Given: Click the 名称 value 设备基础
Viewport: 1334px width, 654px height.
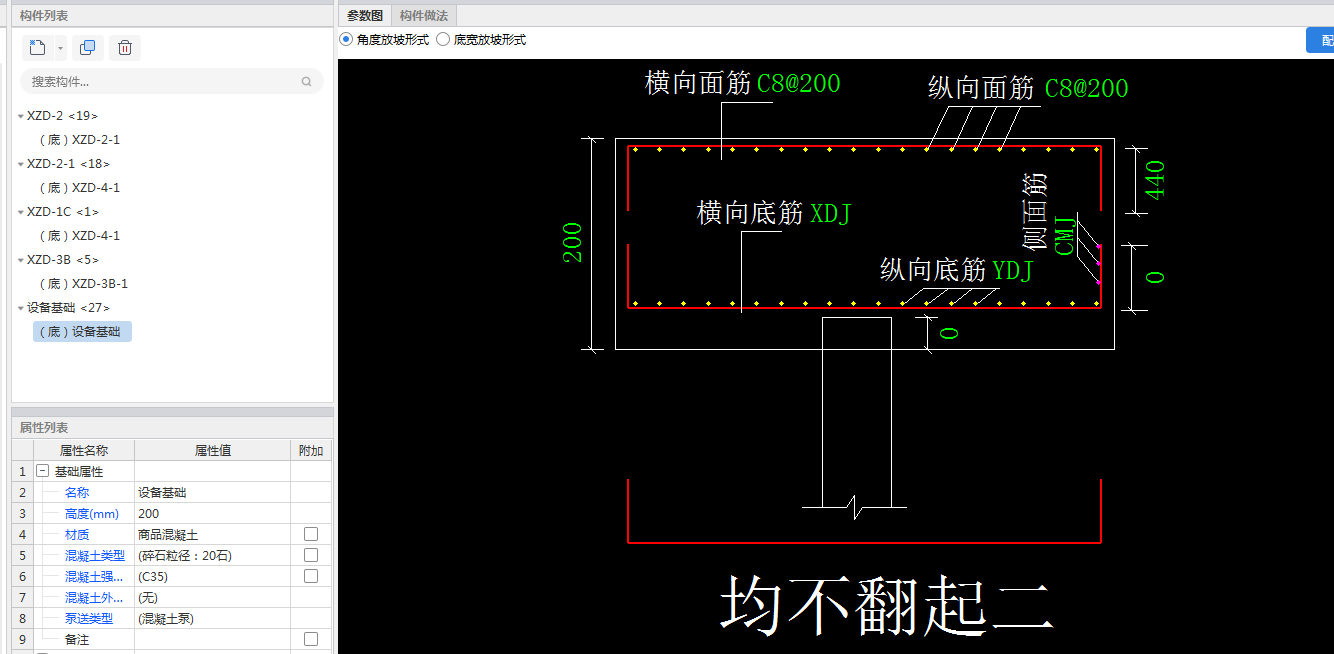Looking at the screenshot, I should click(212, 492).
